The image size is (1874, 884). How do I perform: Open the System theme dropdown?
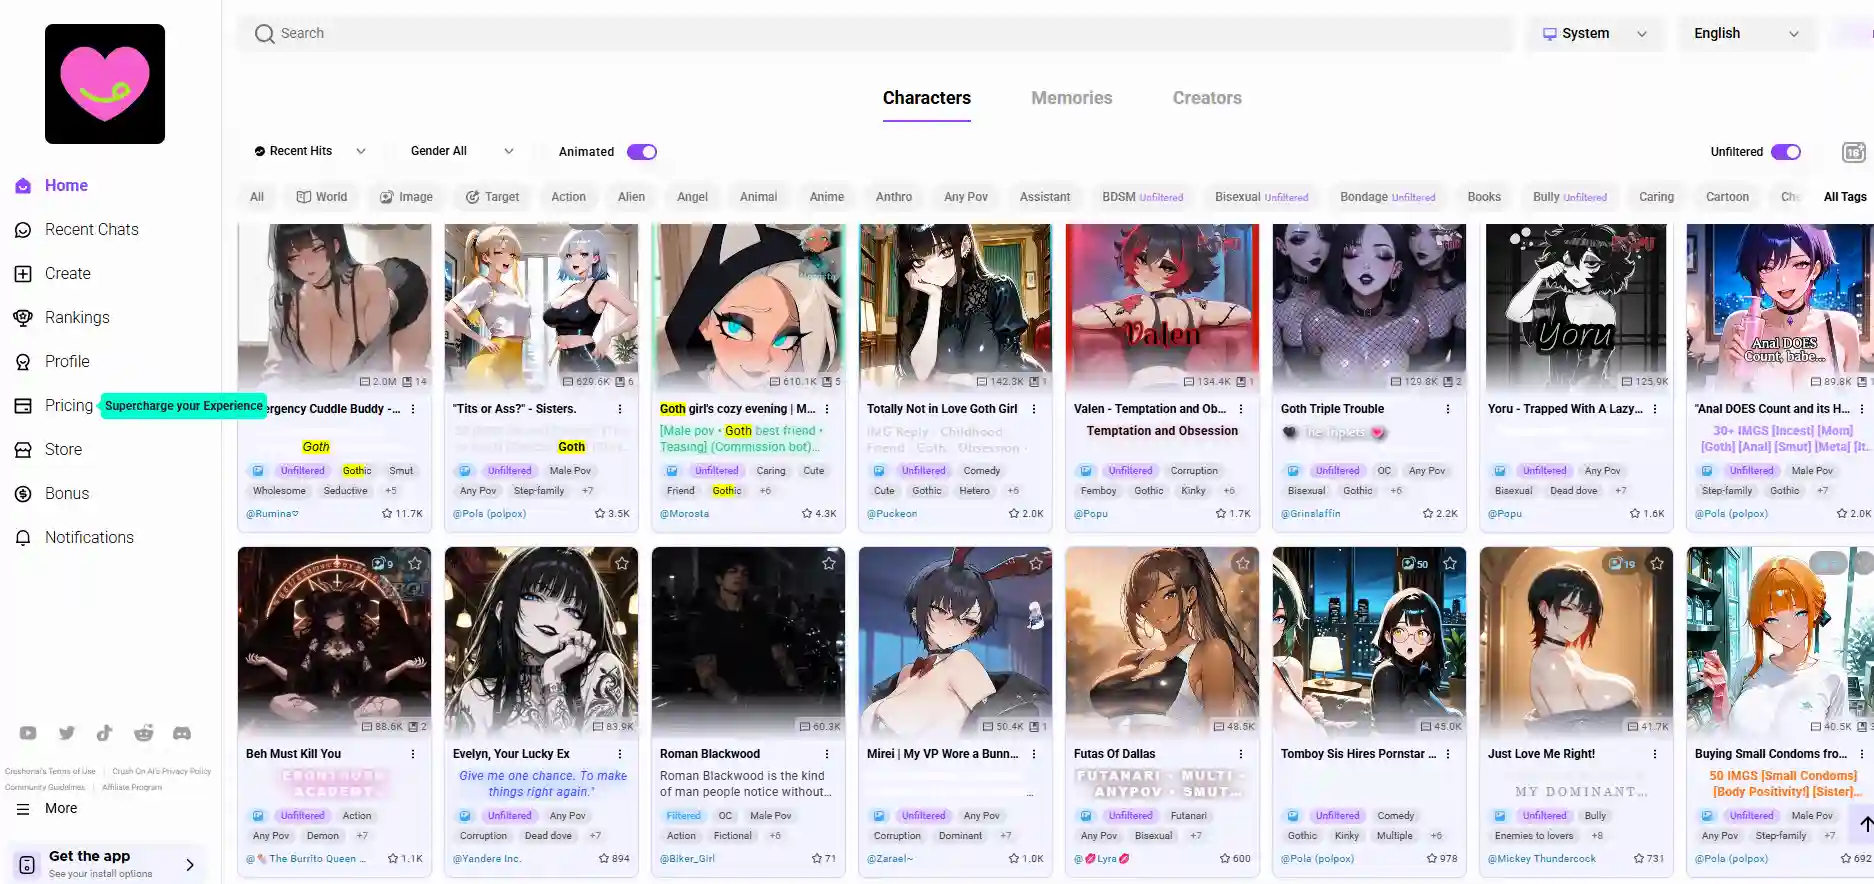coord(1594,34)
